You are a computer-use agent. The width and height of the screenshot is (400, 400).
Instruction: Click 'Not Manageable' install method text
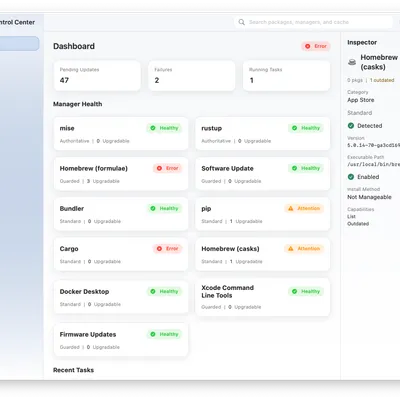pos(369,197)
